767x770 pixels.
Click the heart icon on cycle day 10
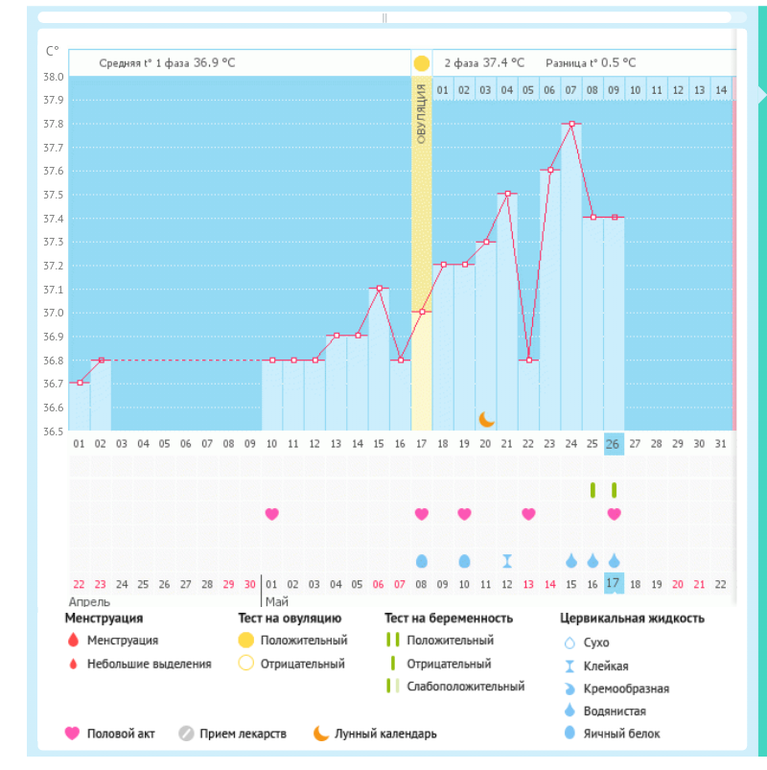tap(271, 514)
